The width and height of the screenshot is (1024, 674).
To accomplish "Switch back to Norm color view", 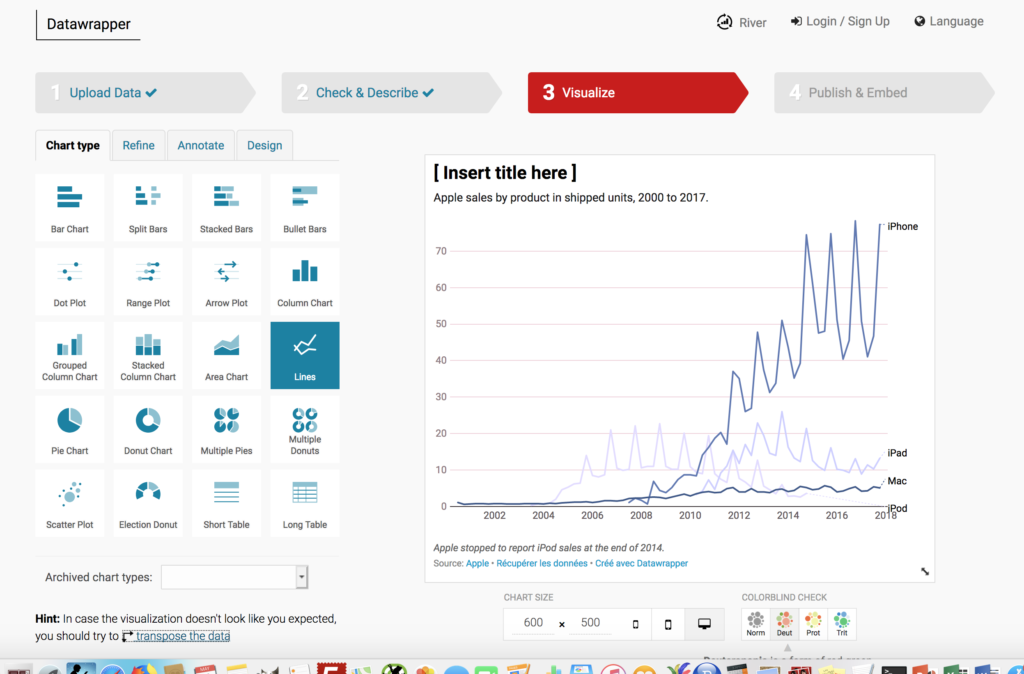I will pyautogui.click(x=756, y=622).
